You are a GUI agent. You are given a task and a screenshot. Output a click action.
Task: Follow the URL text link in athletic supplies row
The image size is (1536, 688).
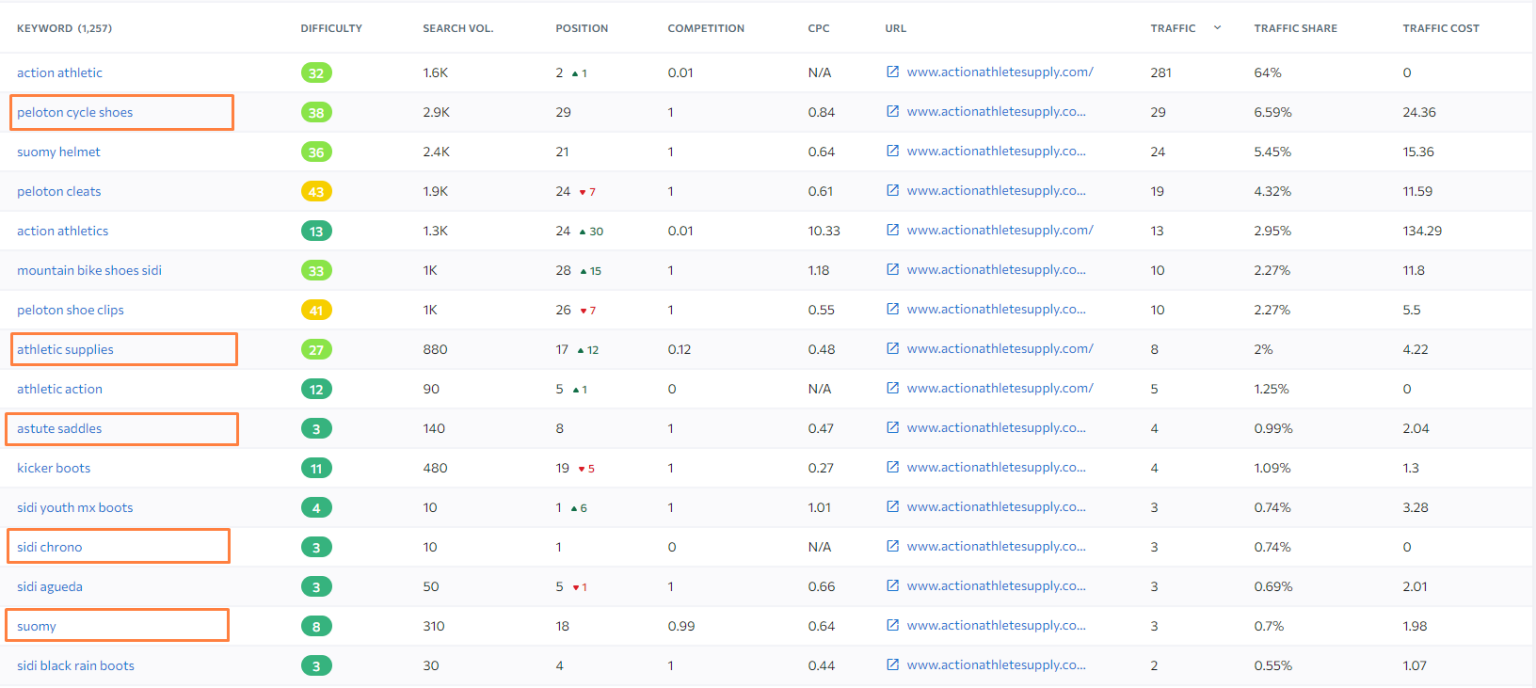(1000, 349)
